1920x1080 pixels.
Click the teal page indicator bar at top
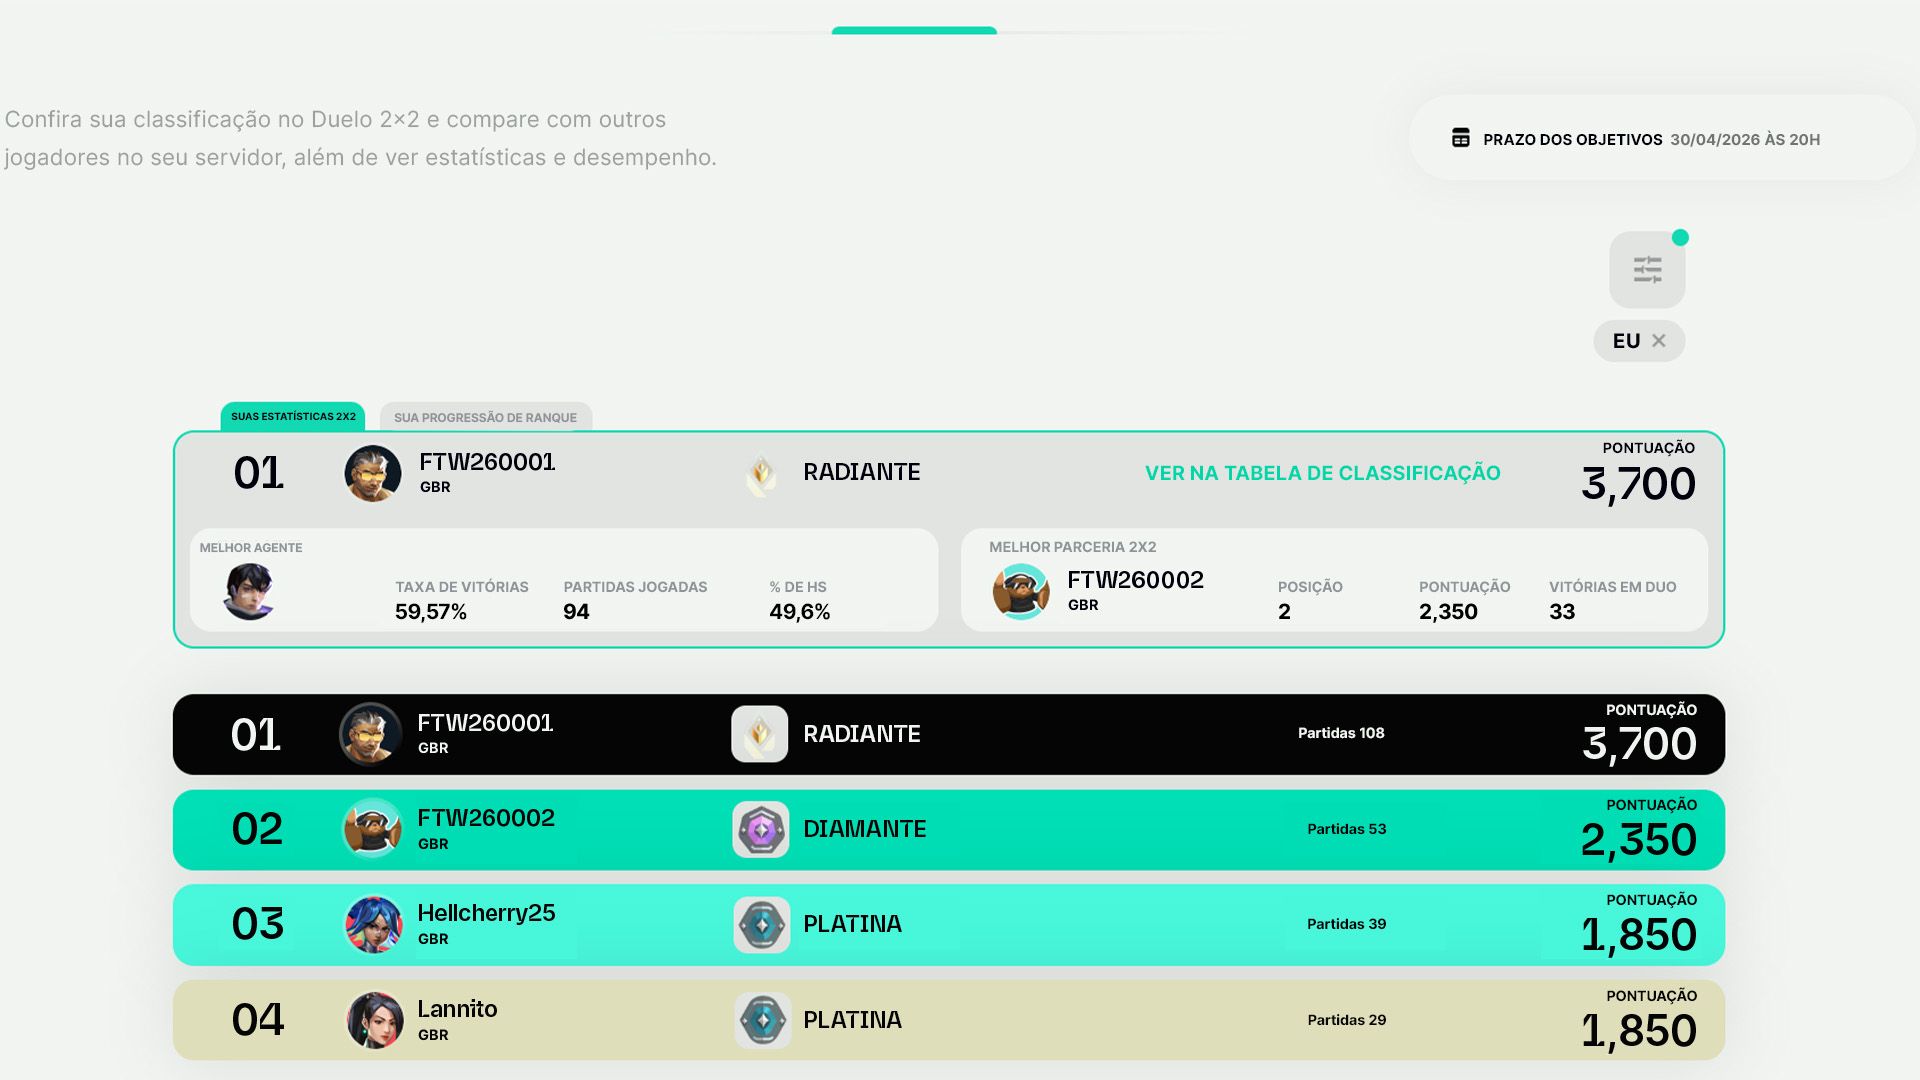pyautogui.click(x=914, y=31)
